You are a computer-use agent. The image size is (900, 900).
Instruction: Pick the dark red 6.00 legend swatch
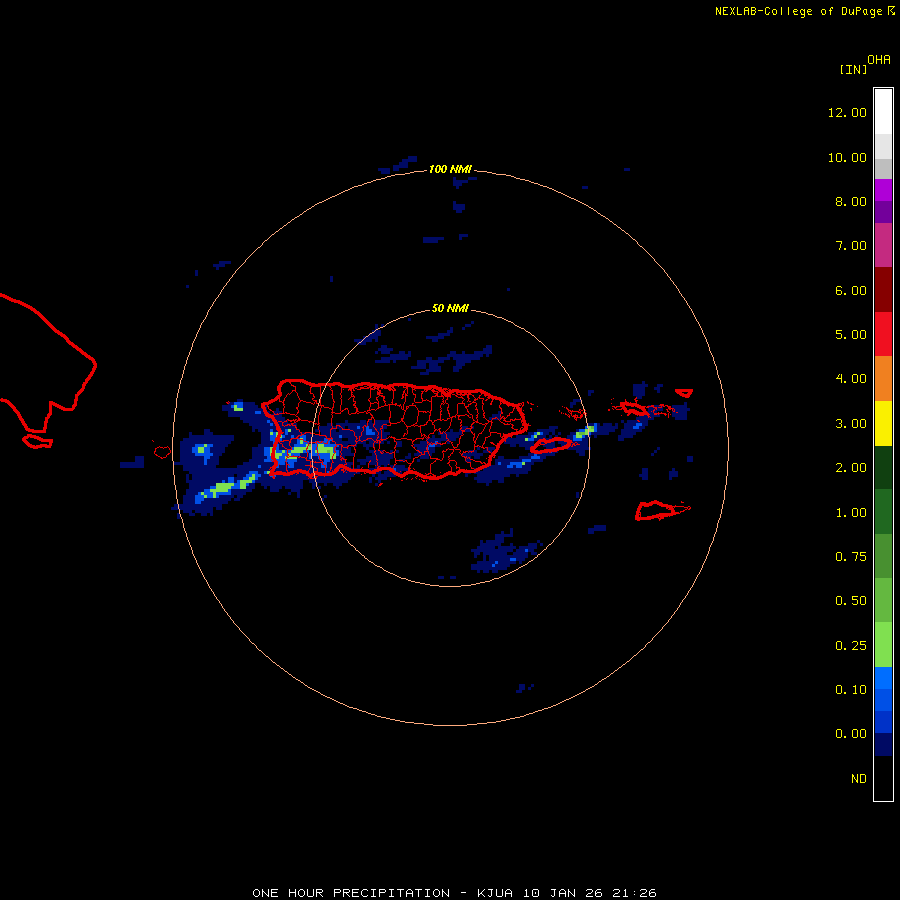pyautogui.click(x=883, y=290)
